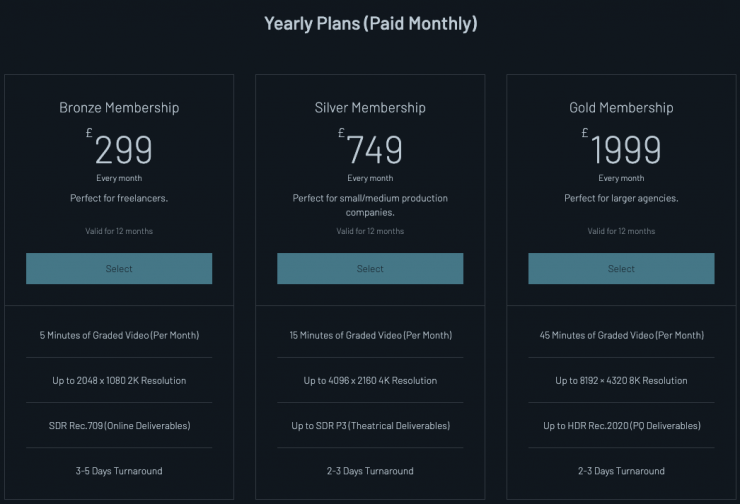Click the SDR Rec.709 Online Deliverables row

point(119,425)
